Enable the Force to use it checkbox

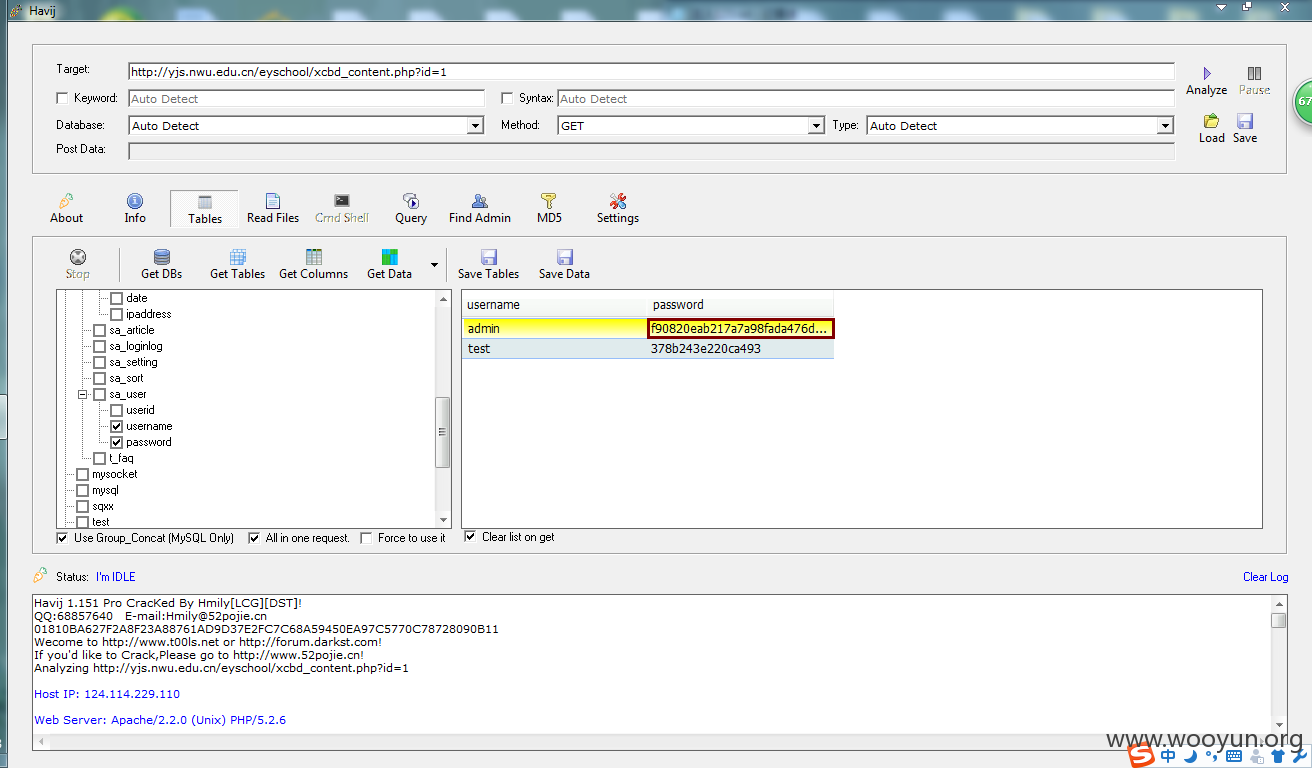[368, 538]
